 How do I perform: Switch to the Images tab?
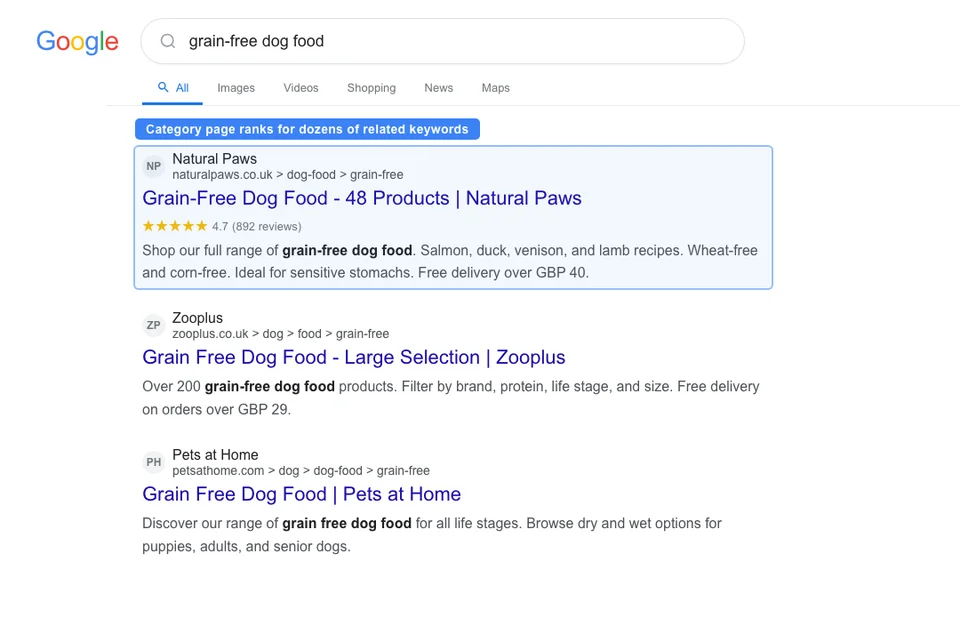point(236,88)
